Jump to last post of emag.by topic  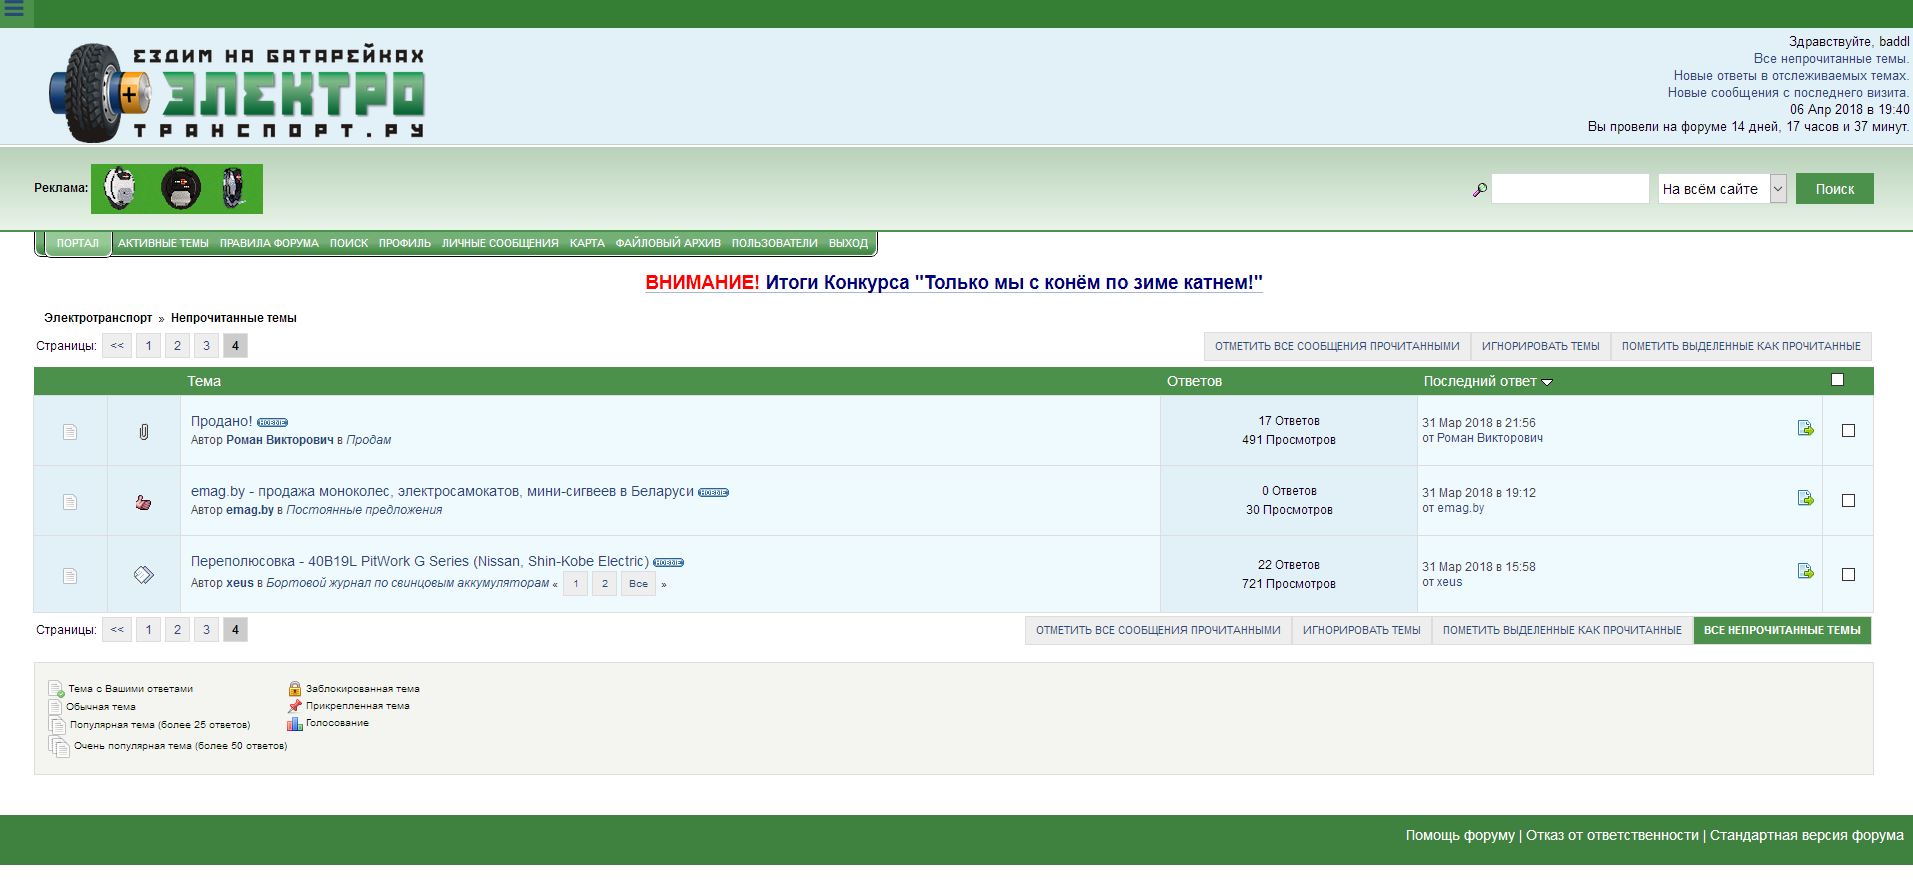(x=1805, y=499)
